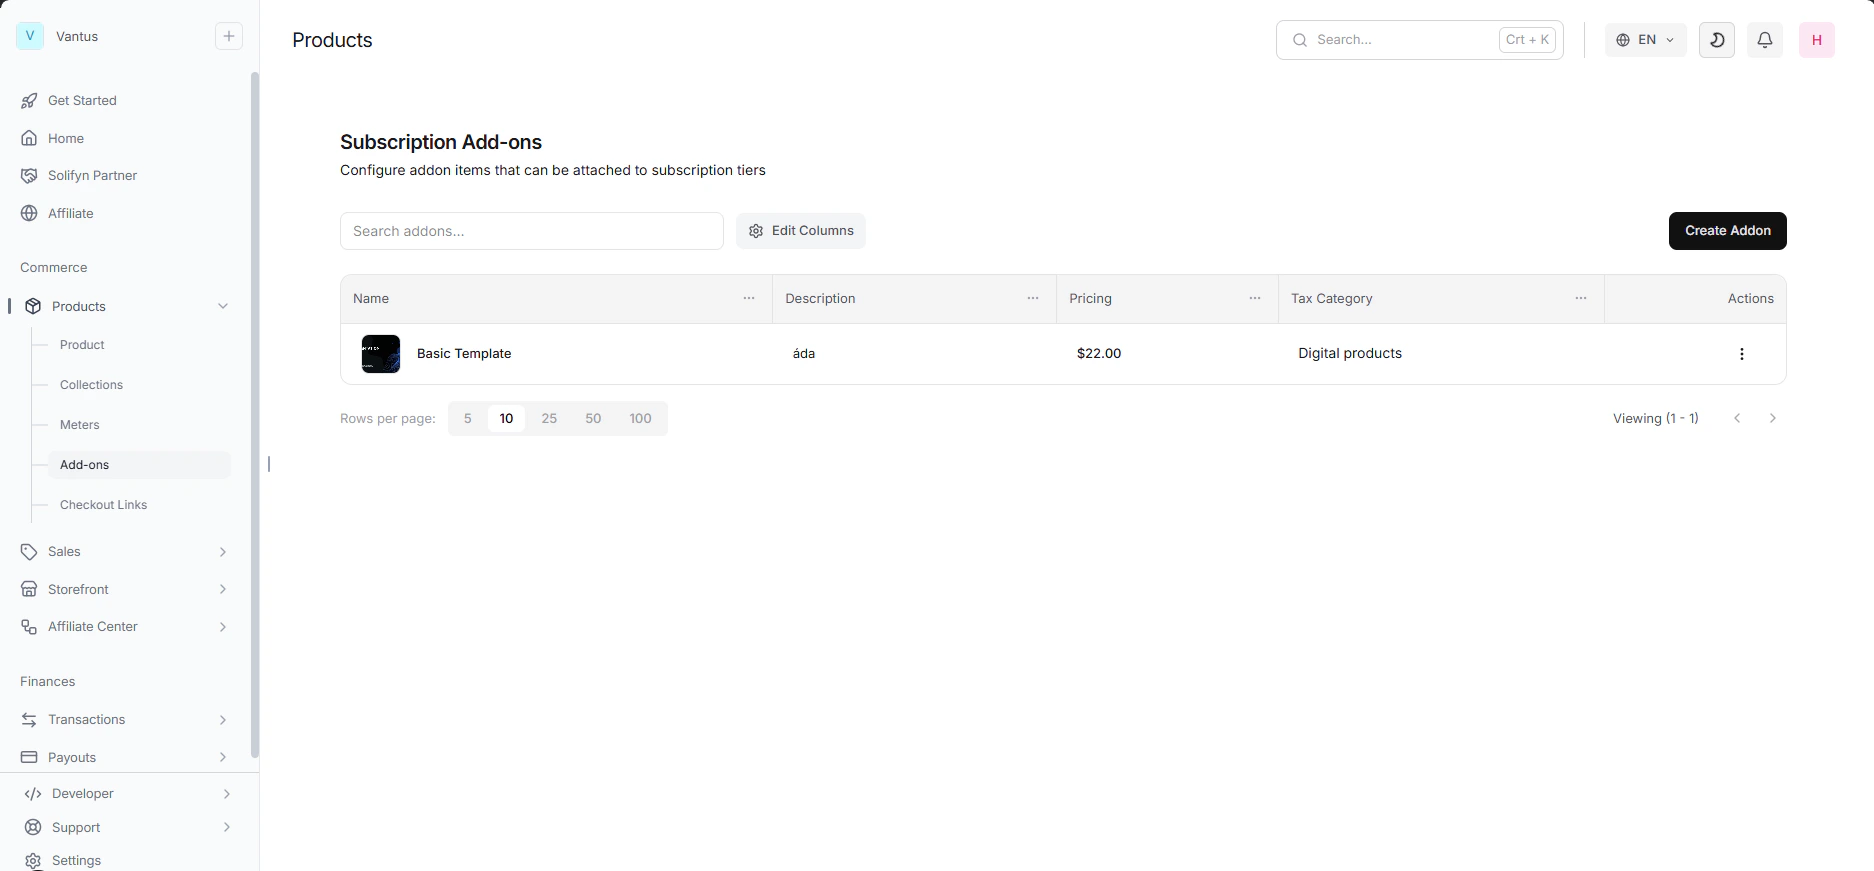Image resolution: width=1874 pixels, height=871 pixels.
Task: Set rows per page to 25
Action: tap(549, 419)
